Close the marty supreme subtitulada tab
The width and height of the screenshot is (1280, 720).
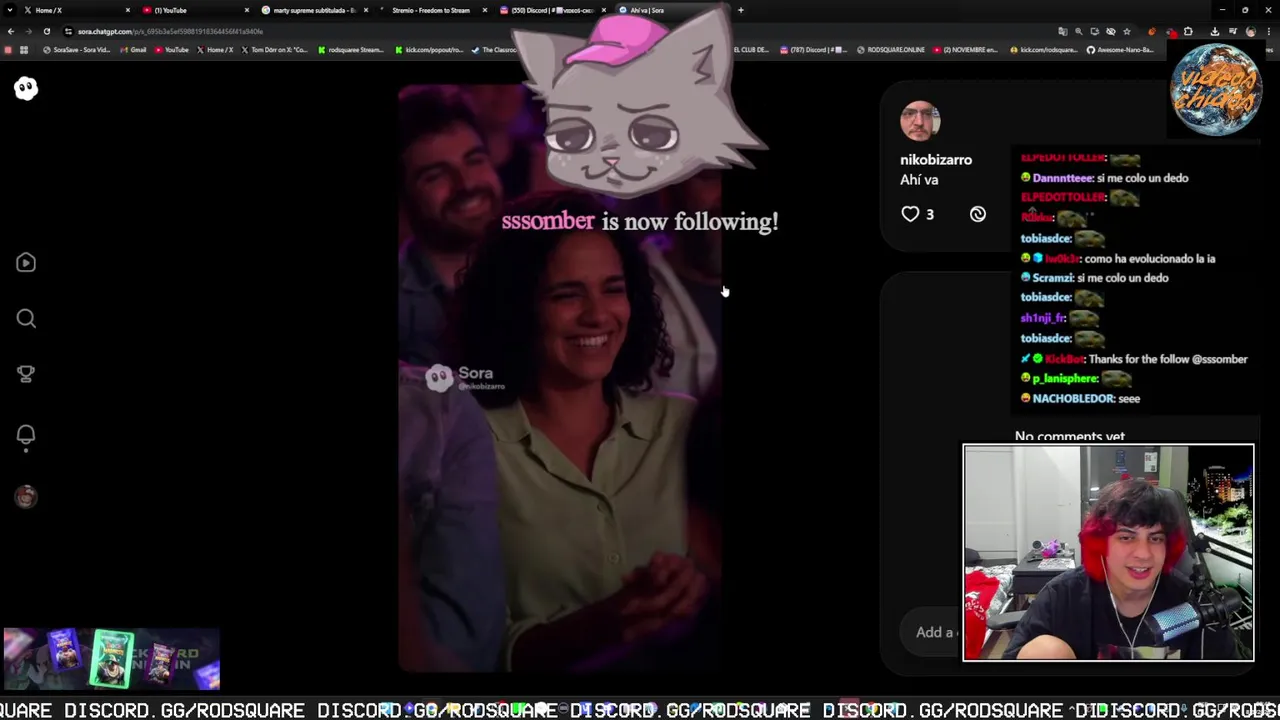(x=366, y=10)
